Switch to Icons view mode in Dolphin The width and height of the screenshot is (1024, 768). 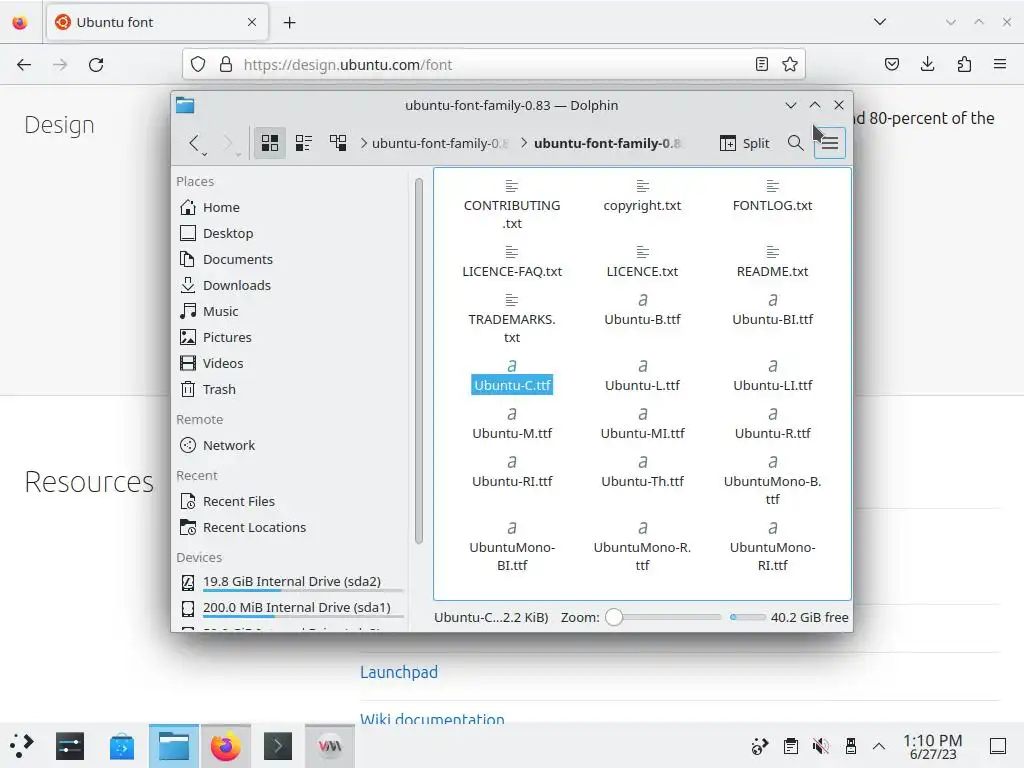[x=270, y=142]
